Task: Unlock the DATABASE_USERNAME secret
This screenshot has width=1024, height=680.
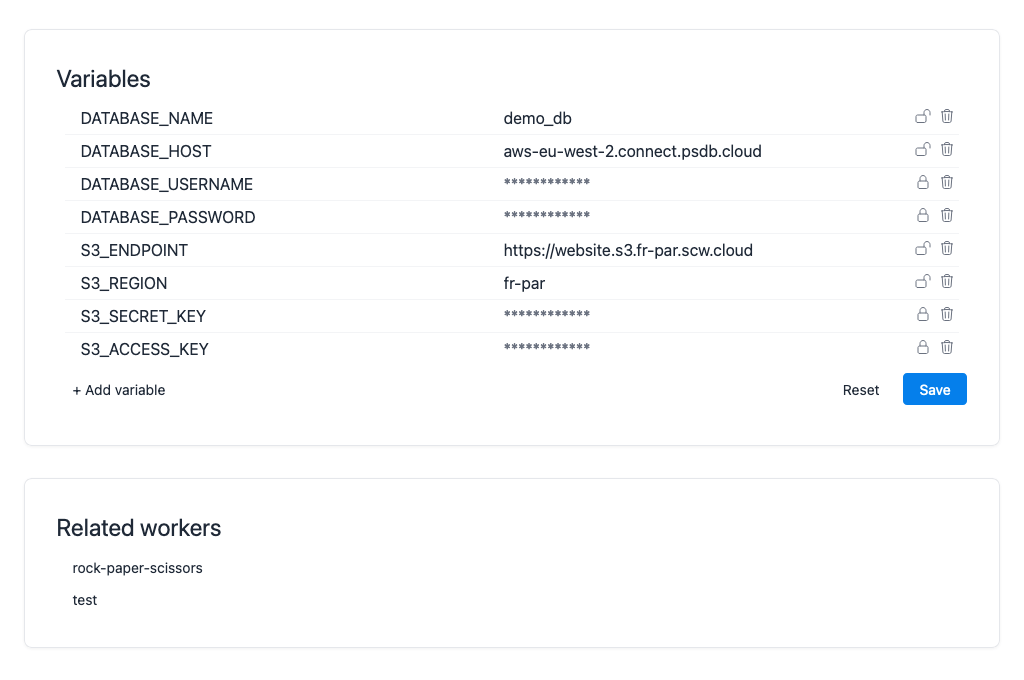Action: point(922,183)
